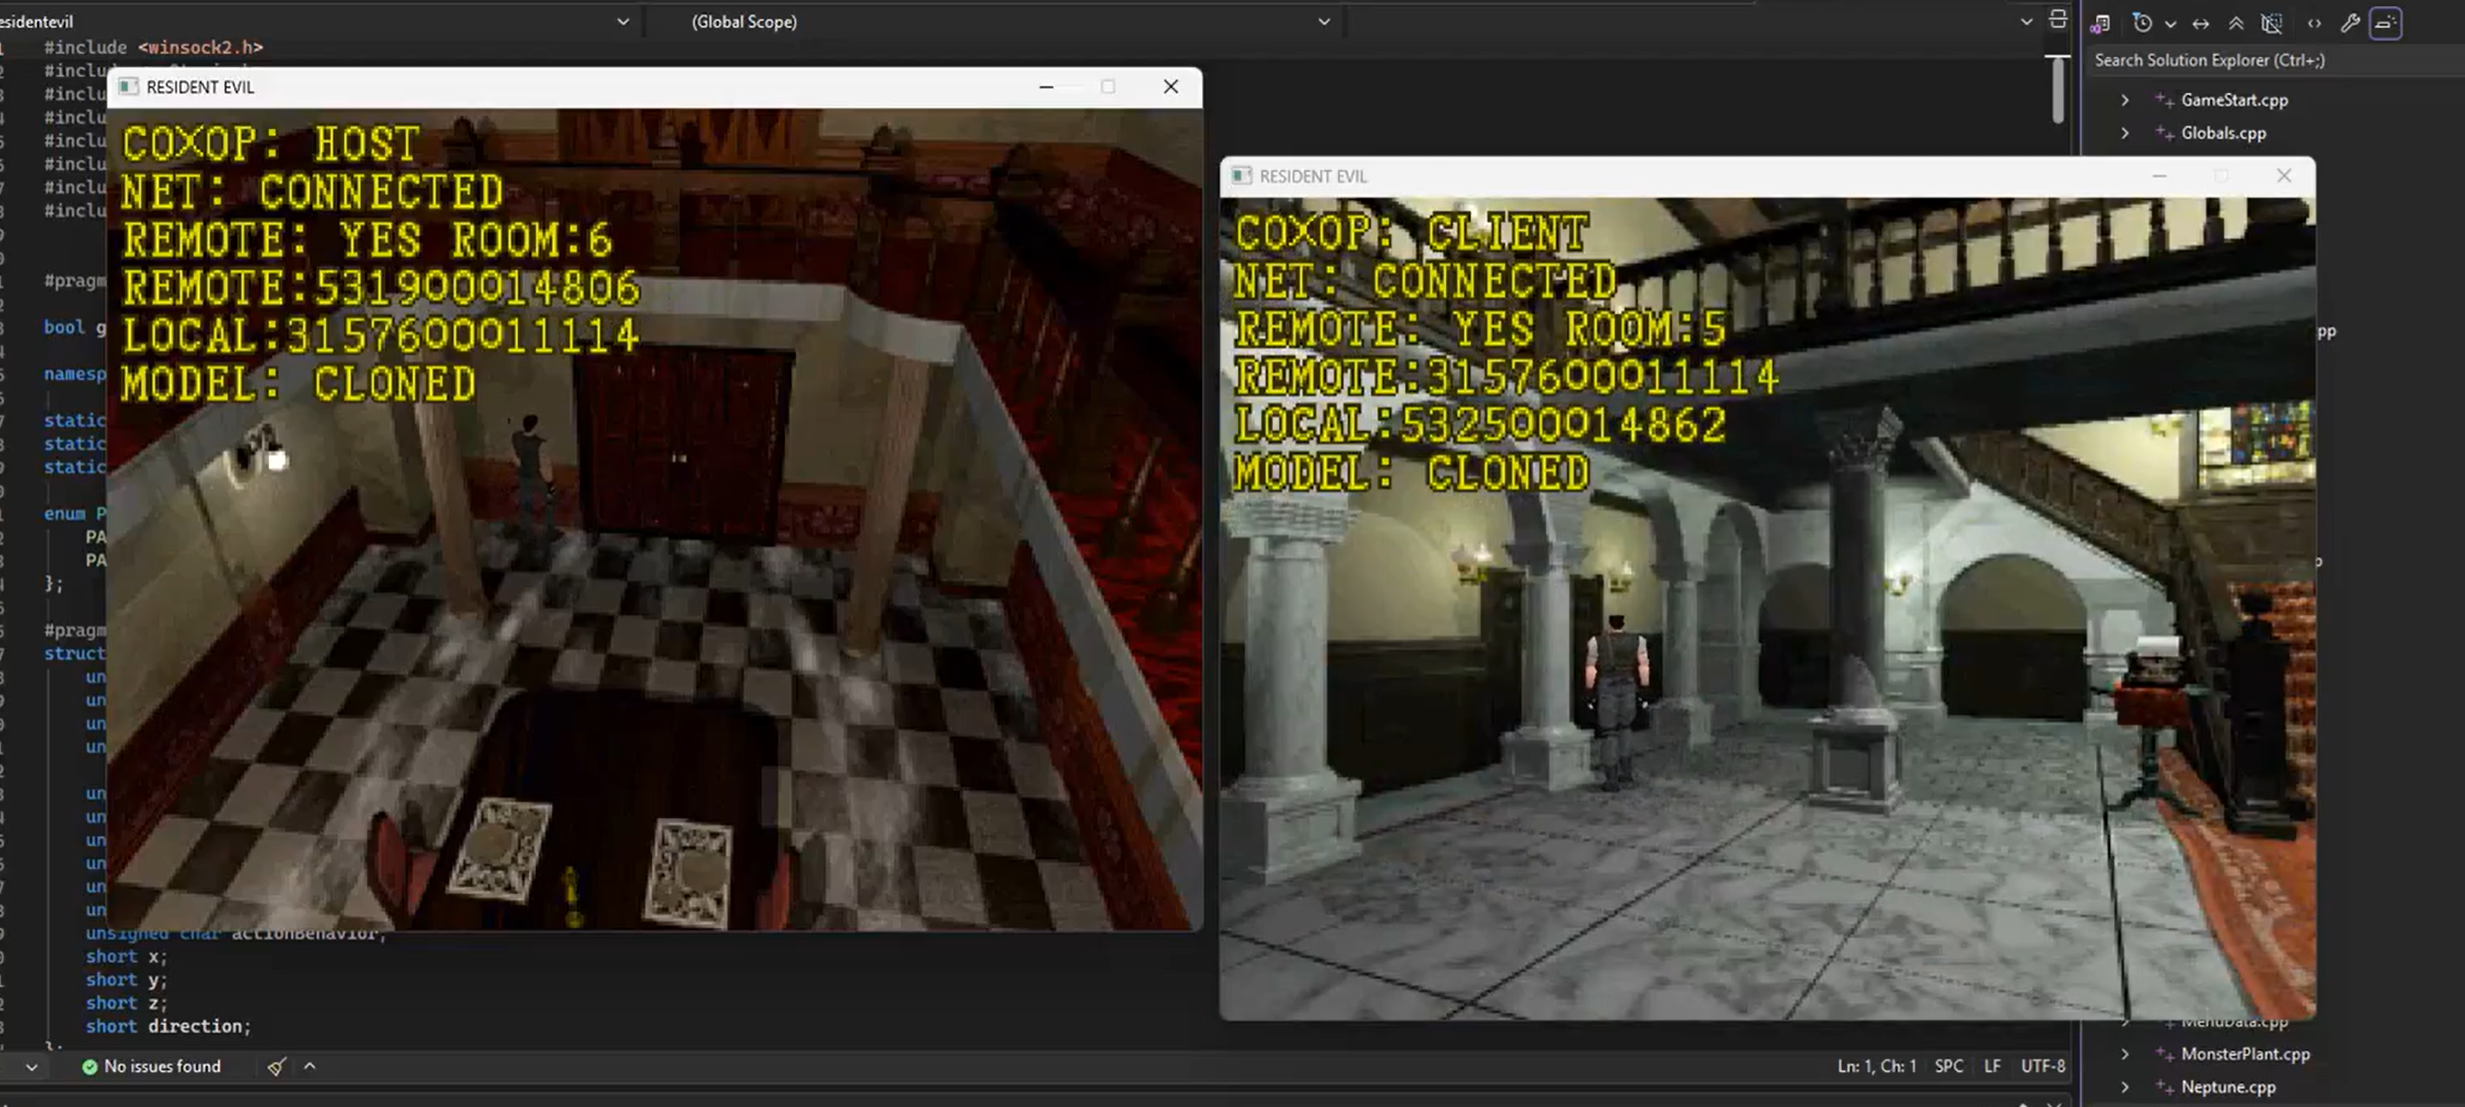Viewport: 2465px width, 1107px height.
Task: Click the C++ file icon of MonsterPlant.cpp
Action: point(2164,1054)
